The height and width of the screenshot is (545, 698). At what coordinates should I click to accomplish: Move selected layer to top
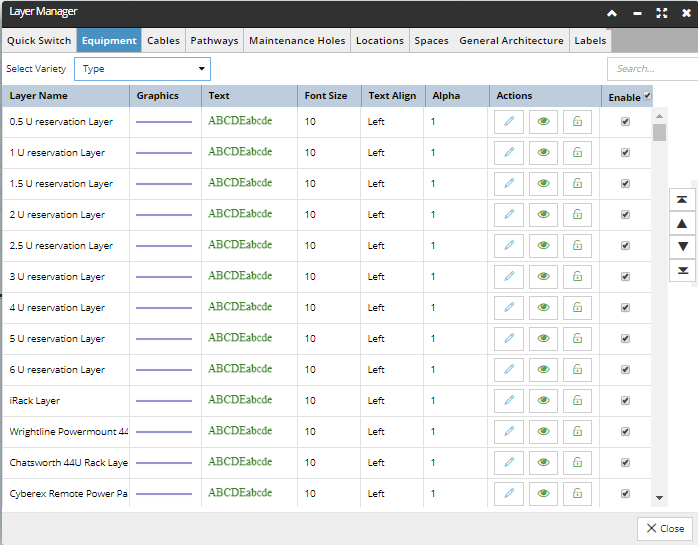682,199
